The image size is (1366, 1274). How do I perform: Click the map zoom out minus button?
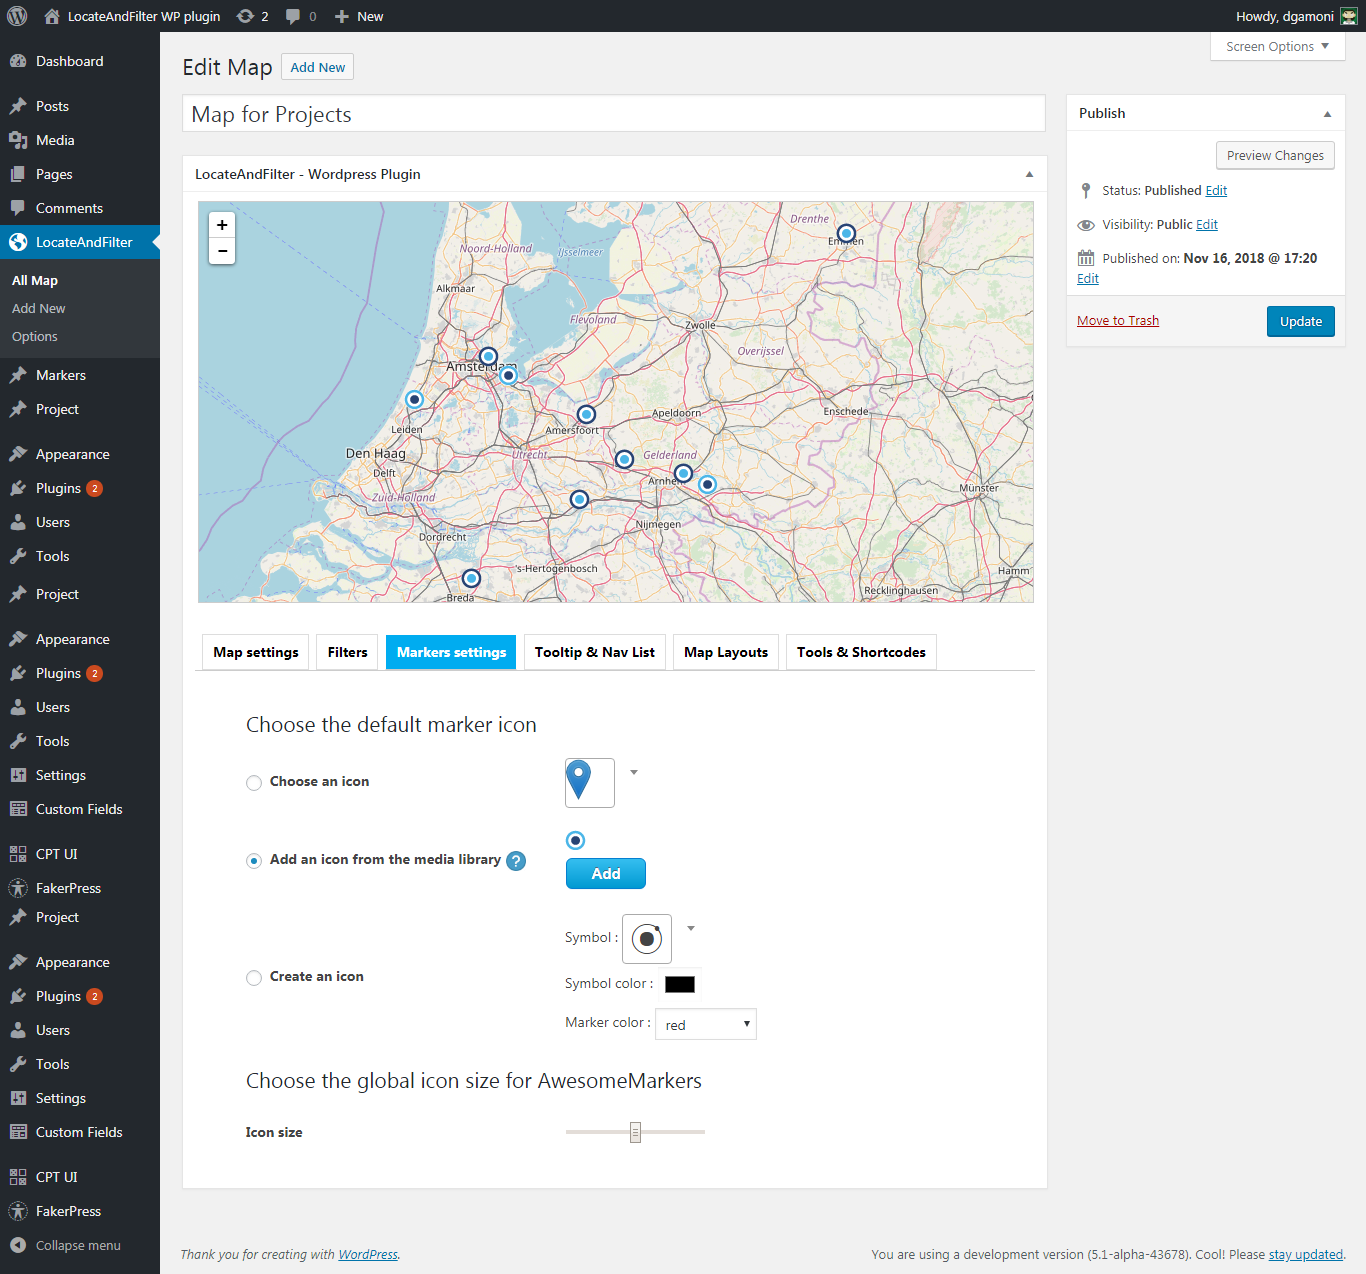coord(222,251)
